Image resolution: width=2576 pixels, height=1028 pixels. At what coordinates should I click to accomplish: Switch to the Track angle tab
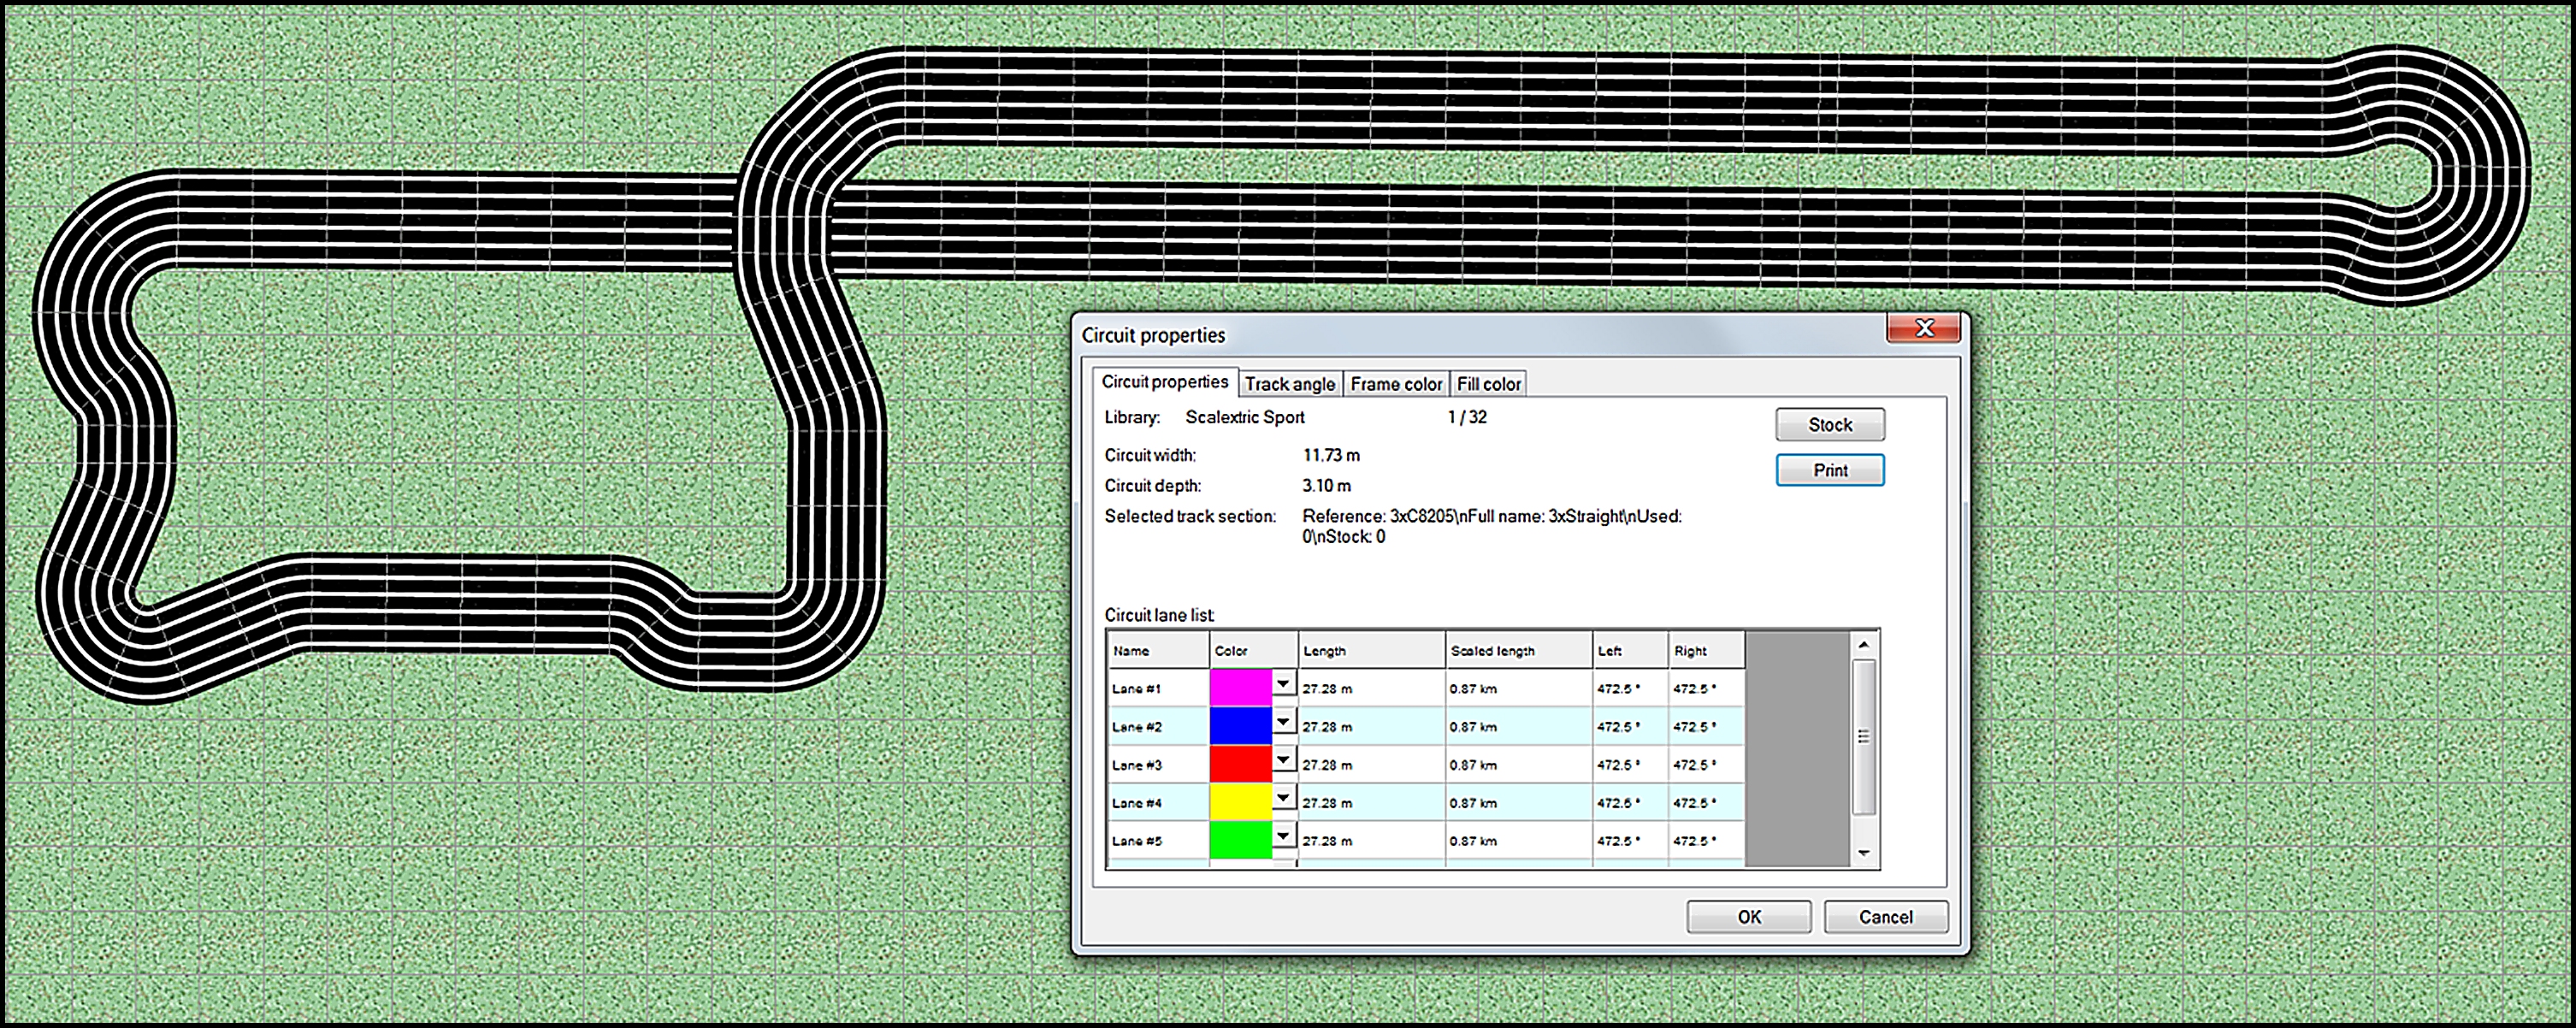[1289, 384]
